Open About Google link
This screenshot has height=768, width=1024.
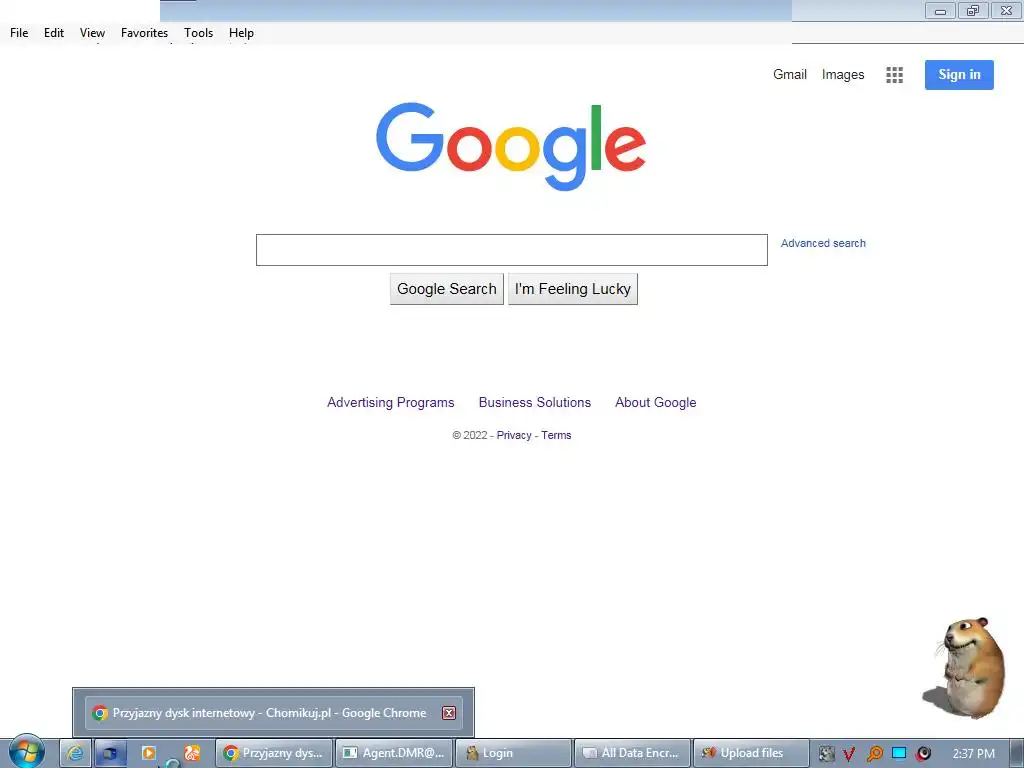(655, 402)
